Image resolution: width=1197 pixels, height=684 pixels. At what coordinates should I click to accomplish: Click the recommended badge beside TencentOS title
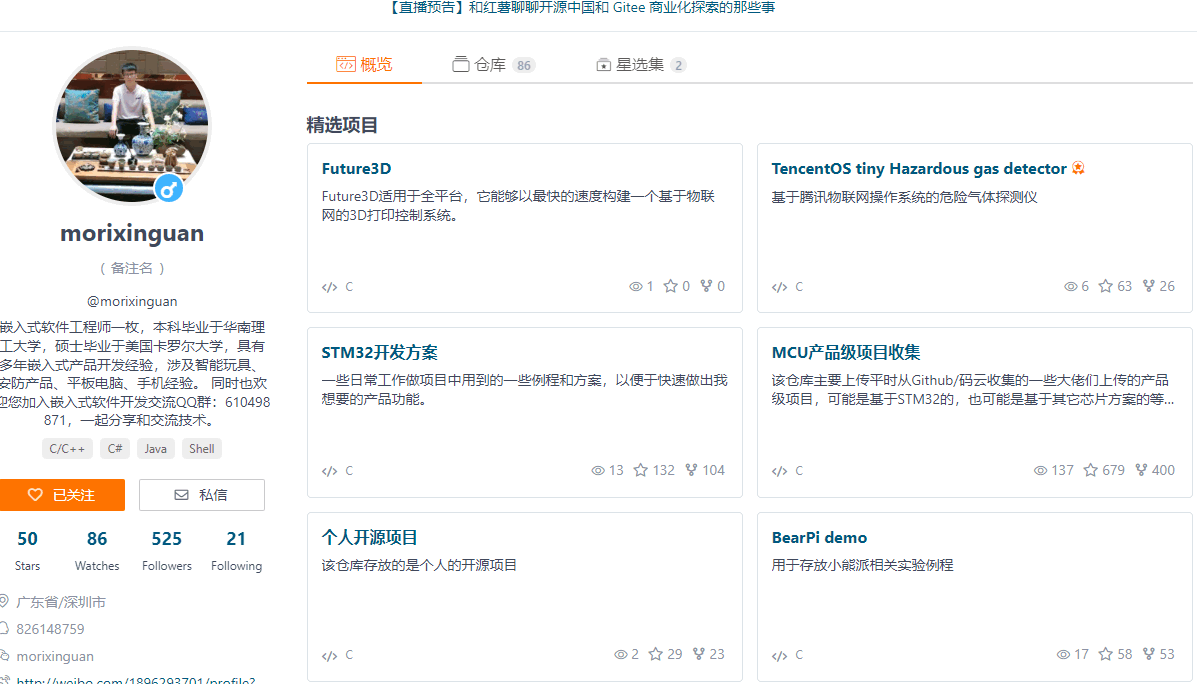[x=1078, y=168]
